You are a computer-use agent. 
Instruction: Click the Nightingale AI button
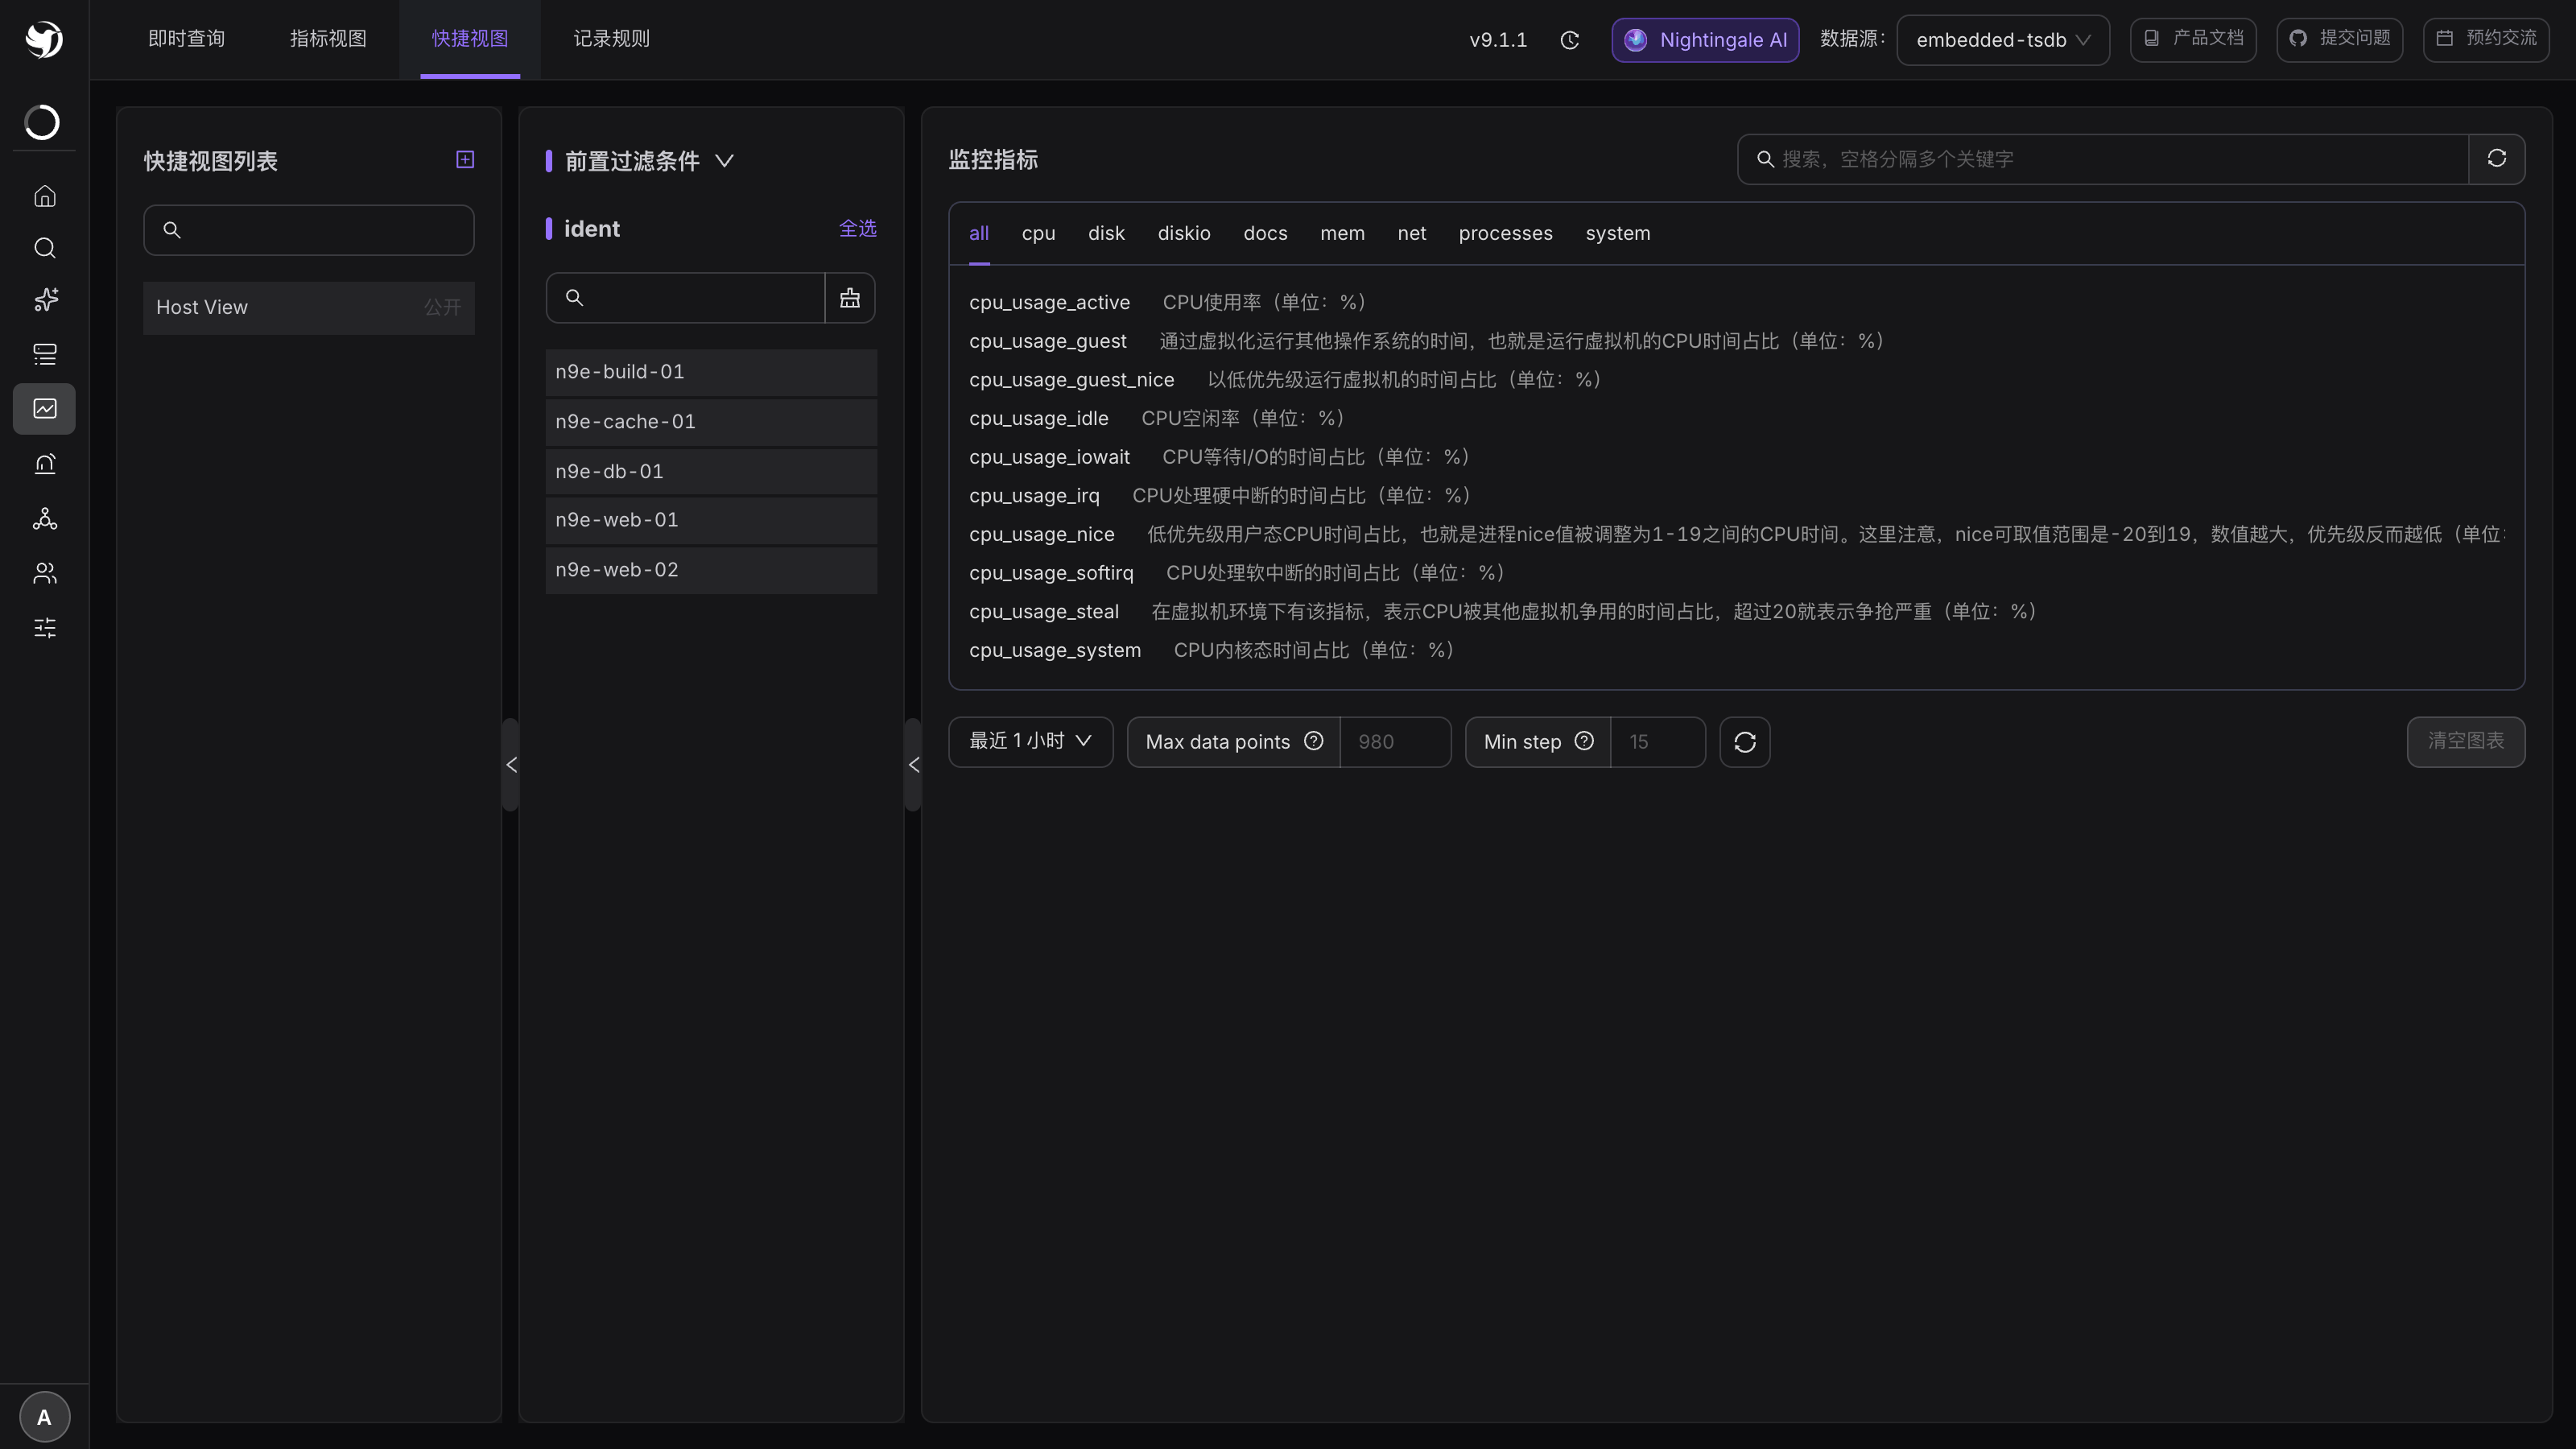point(1705,40)
